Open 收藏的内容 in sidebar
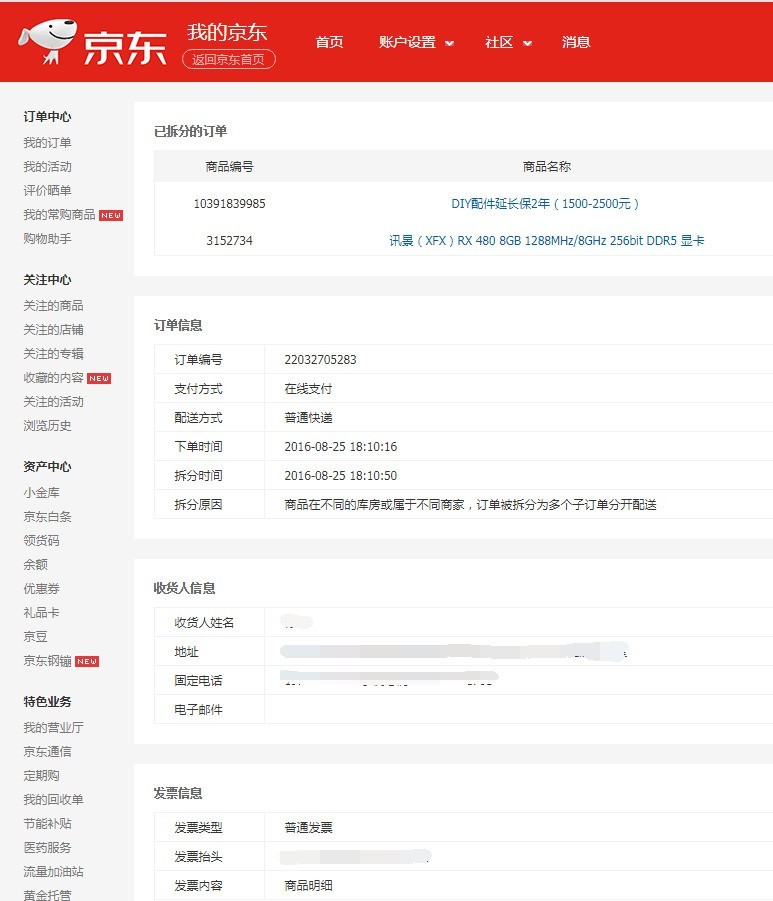This screenshot has width=773, height=901. [x=53, y=378]
